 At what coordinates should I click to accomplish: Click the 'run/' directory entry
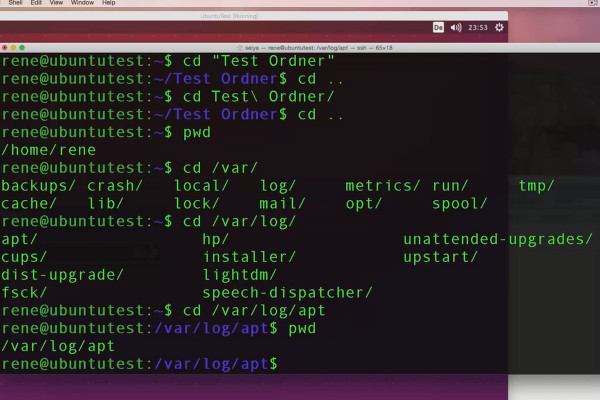coord(450,186)
